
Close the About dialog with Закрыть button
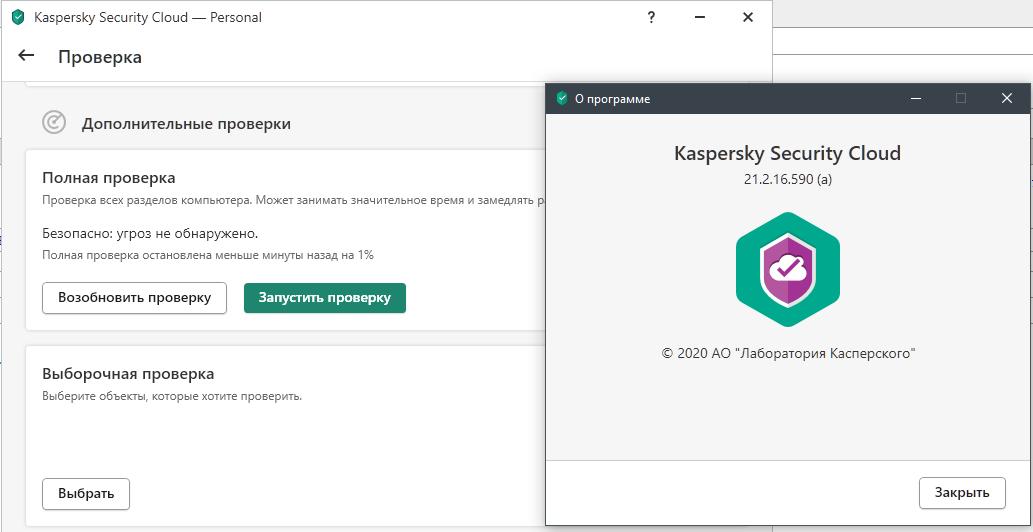click(962, 492)
